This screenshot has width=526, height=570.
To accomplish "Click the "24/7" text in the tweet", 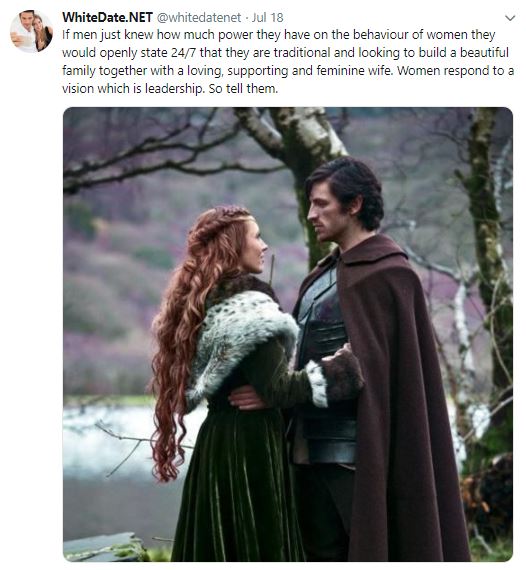I will [x=184, y=52].
